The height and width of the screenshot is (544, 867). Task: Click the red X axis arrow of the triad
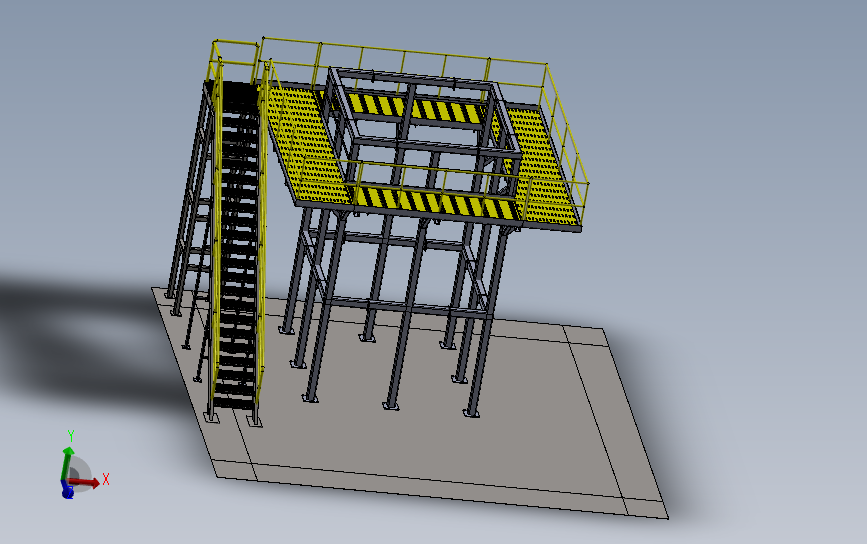[85, 483]
